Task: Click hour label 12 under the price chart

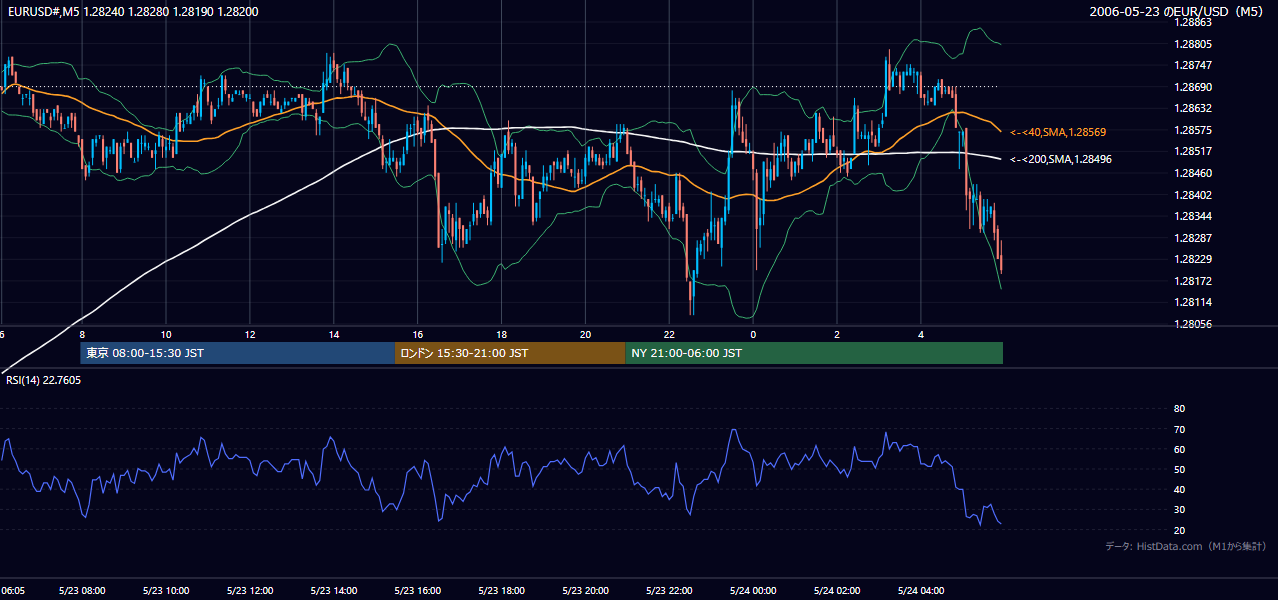Action: 250,335
